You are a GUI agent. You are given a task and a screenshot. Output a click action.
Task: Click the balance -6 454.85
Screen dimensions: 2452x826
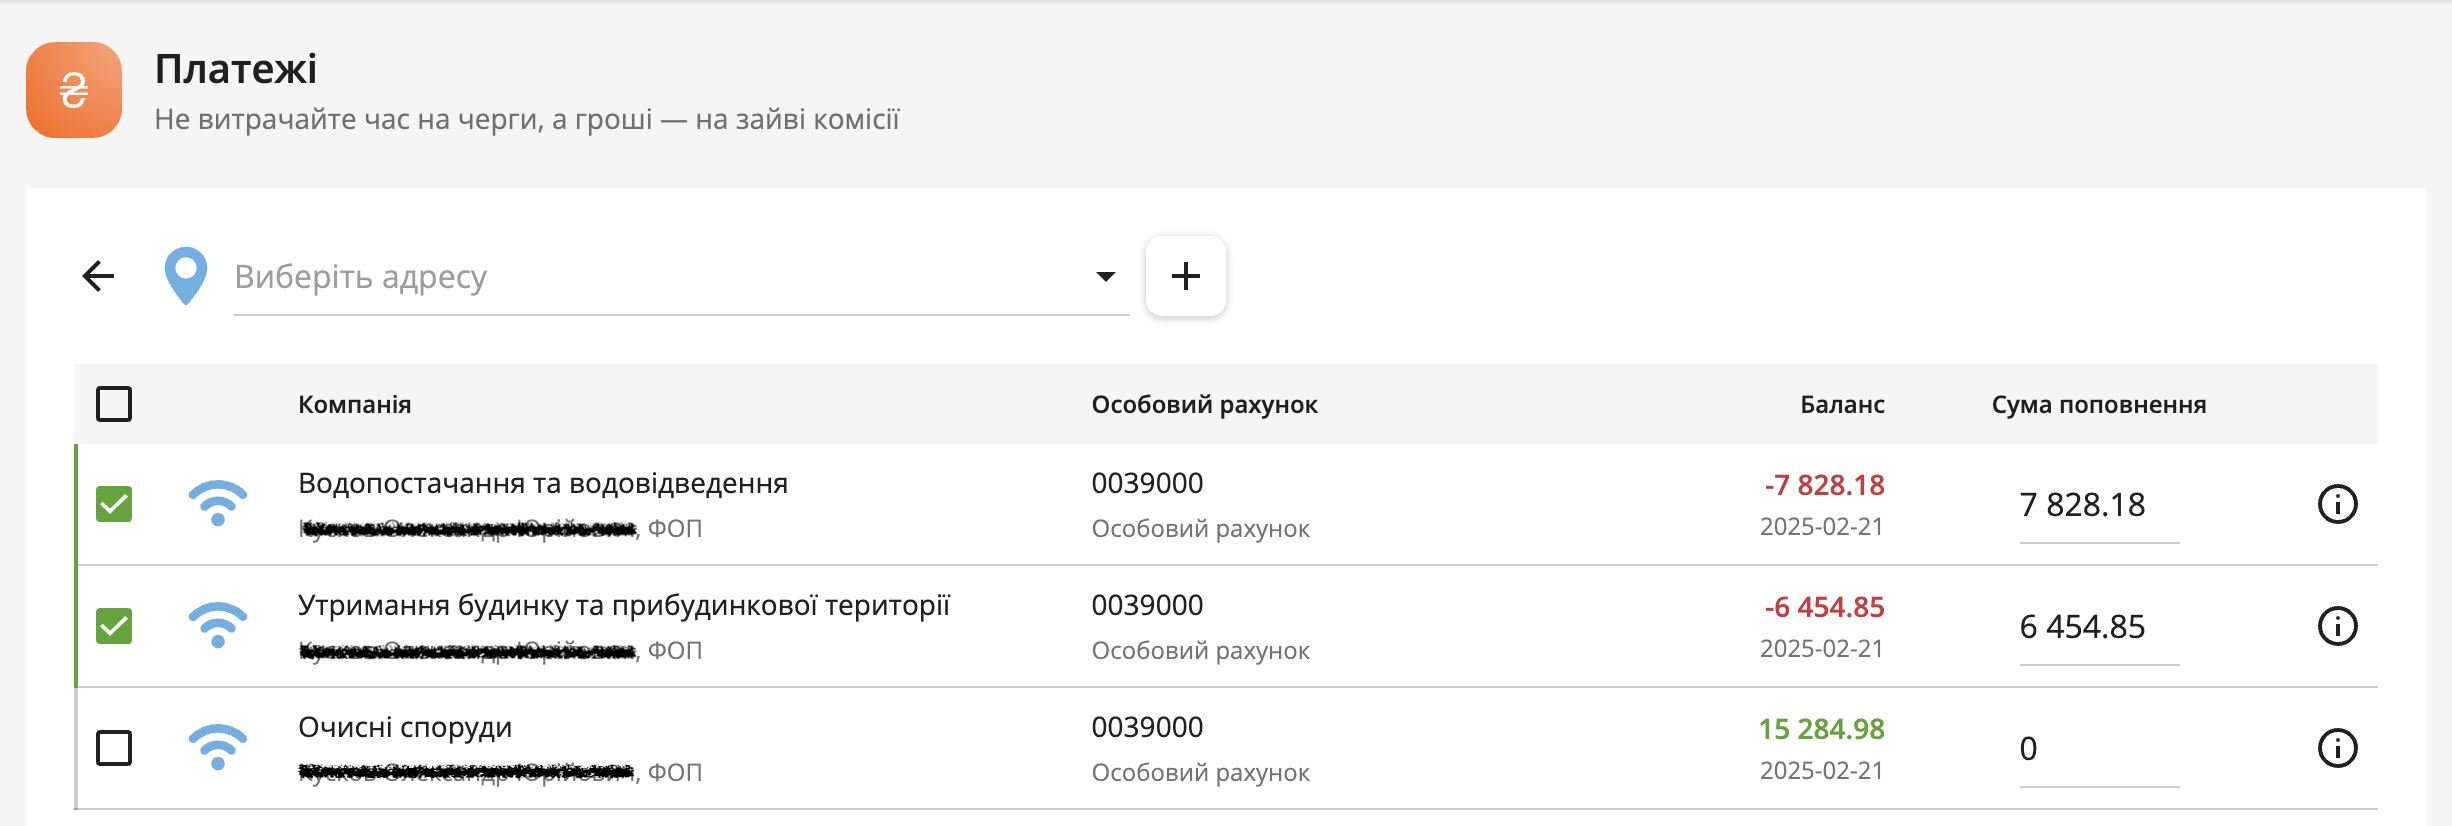tap(1825, 607)
